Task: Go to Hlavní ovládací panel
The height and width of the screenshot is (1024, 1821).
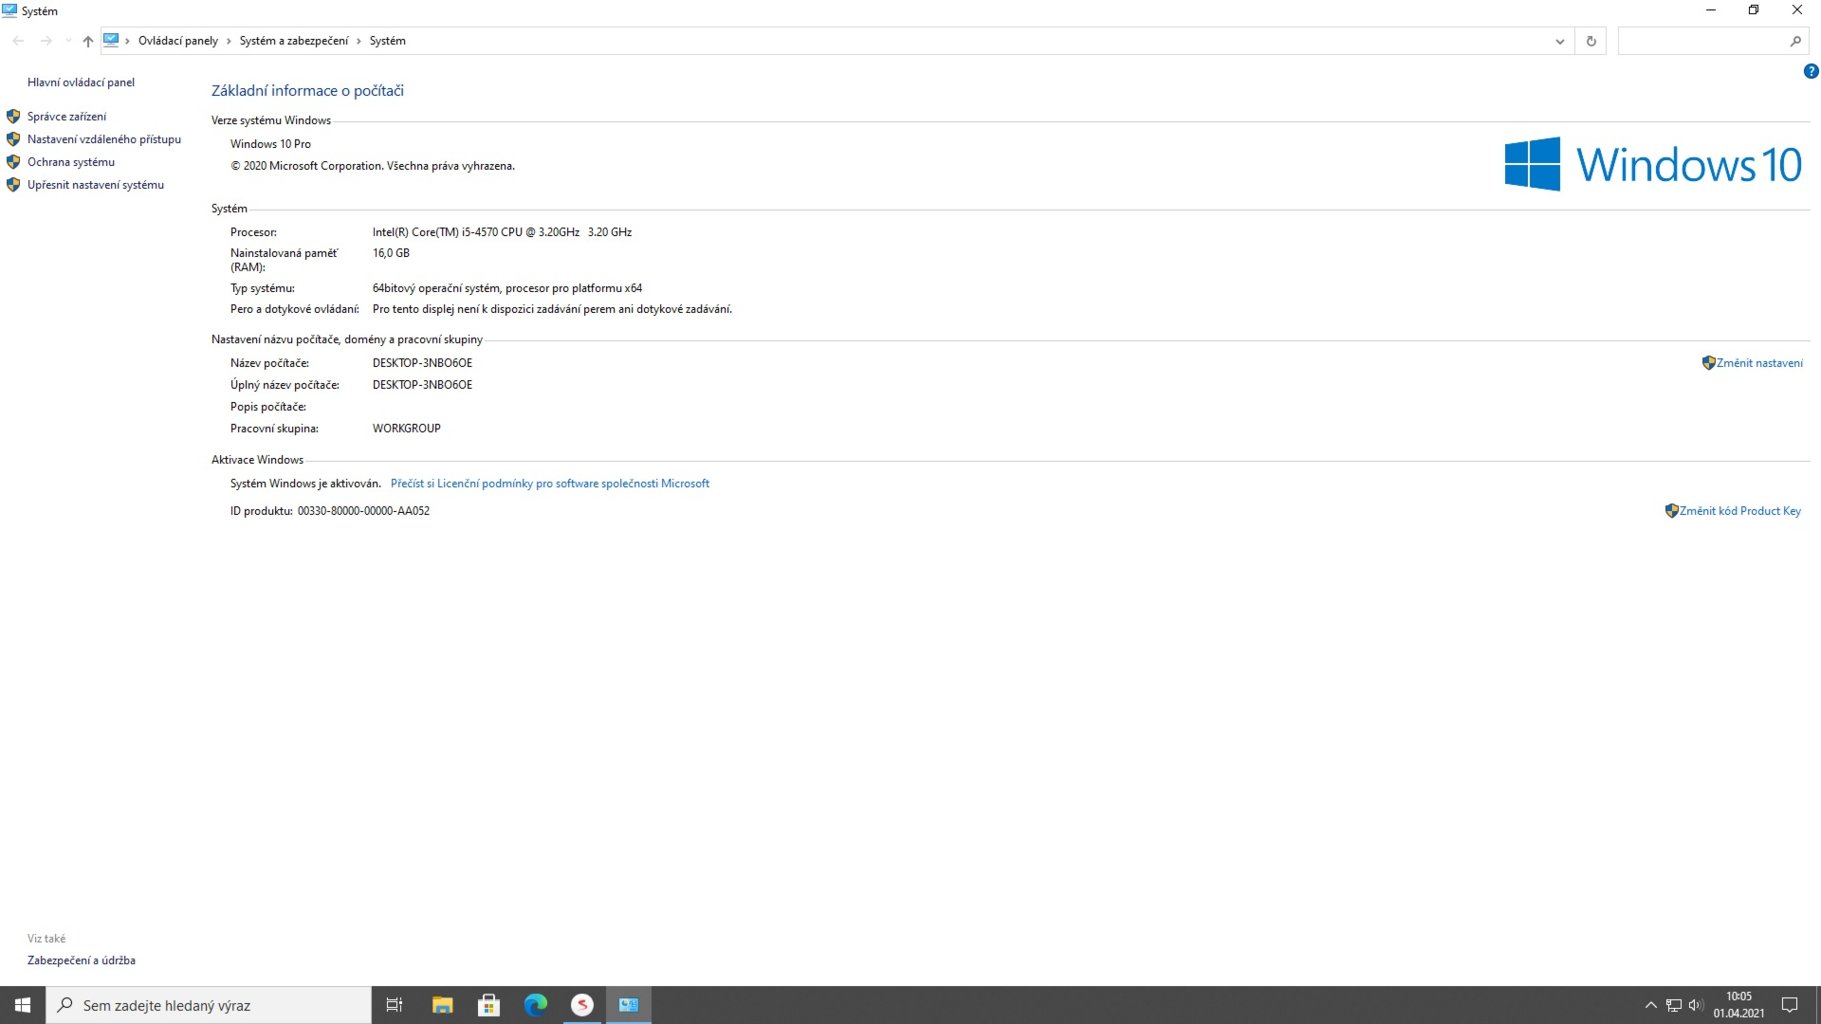Action: click(81, 83)
